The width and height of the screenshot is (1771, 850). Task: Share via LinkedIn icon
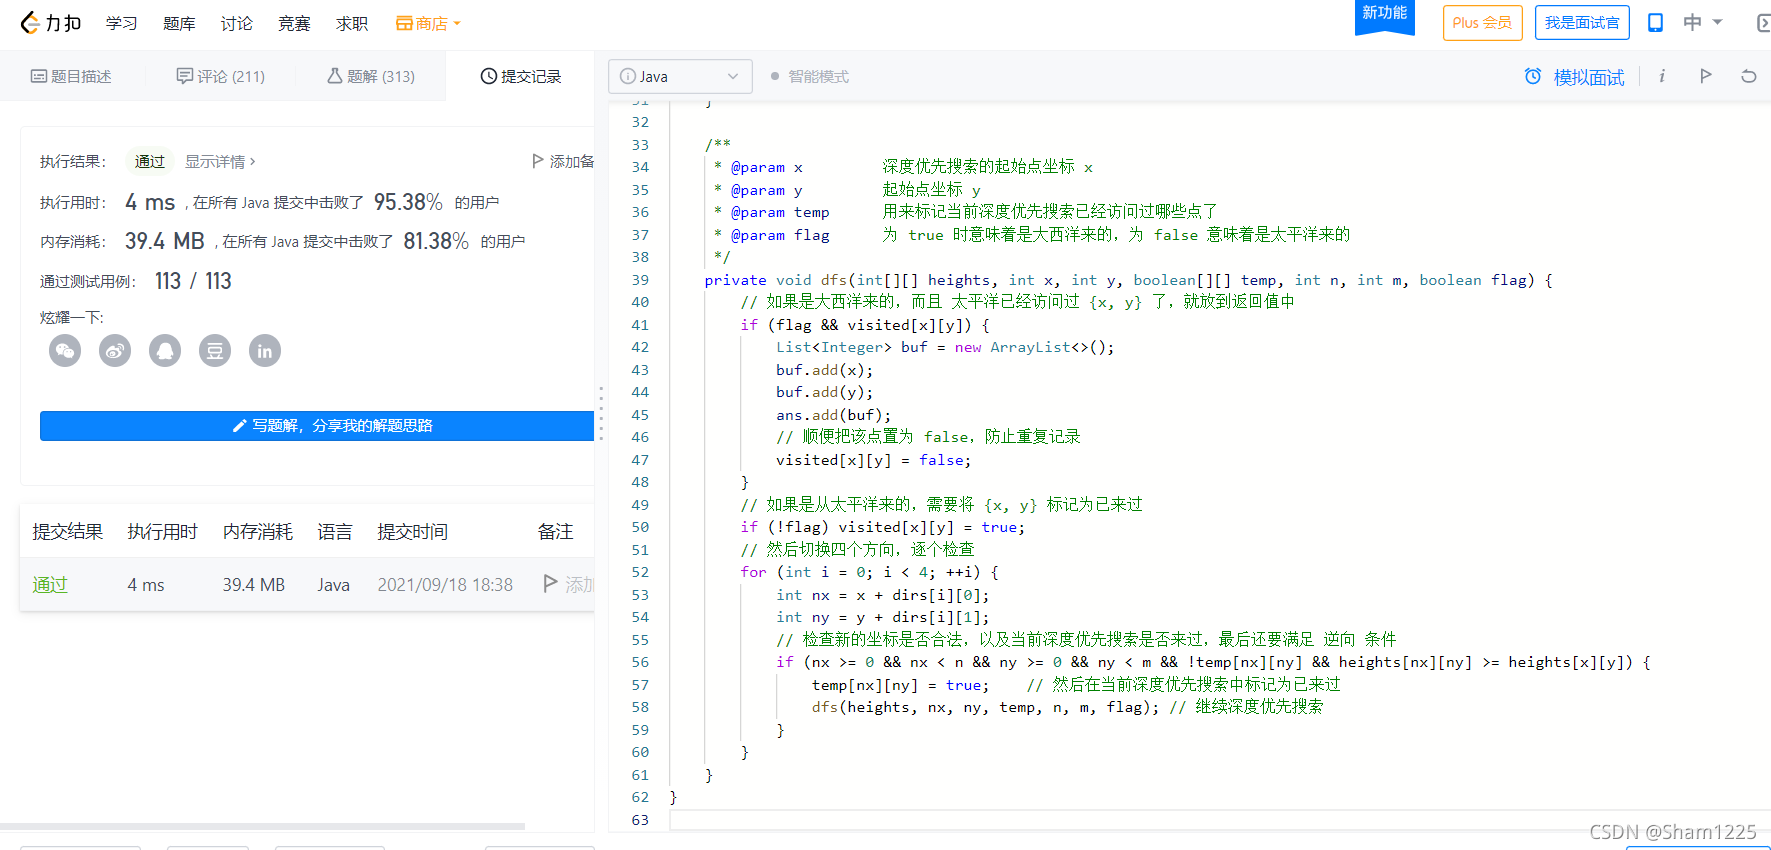(x=265, y=351)
